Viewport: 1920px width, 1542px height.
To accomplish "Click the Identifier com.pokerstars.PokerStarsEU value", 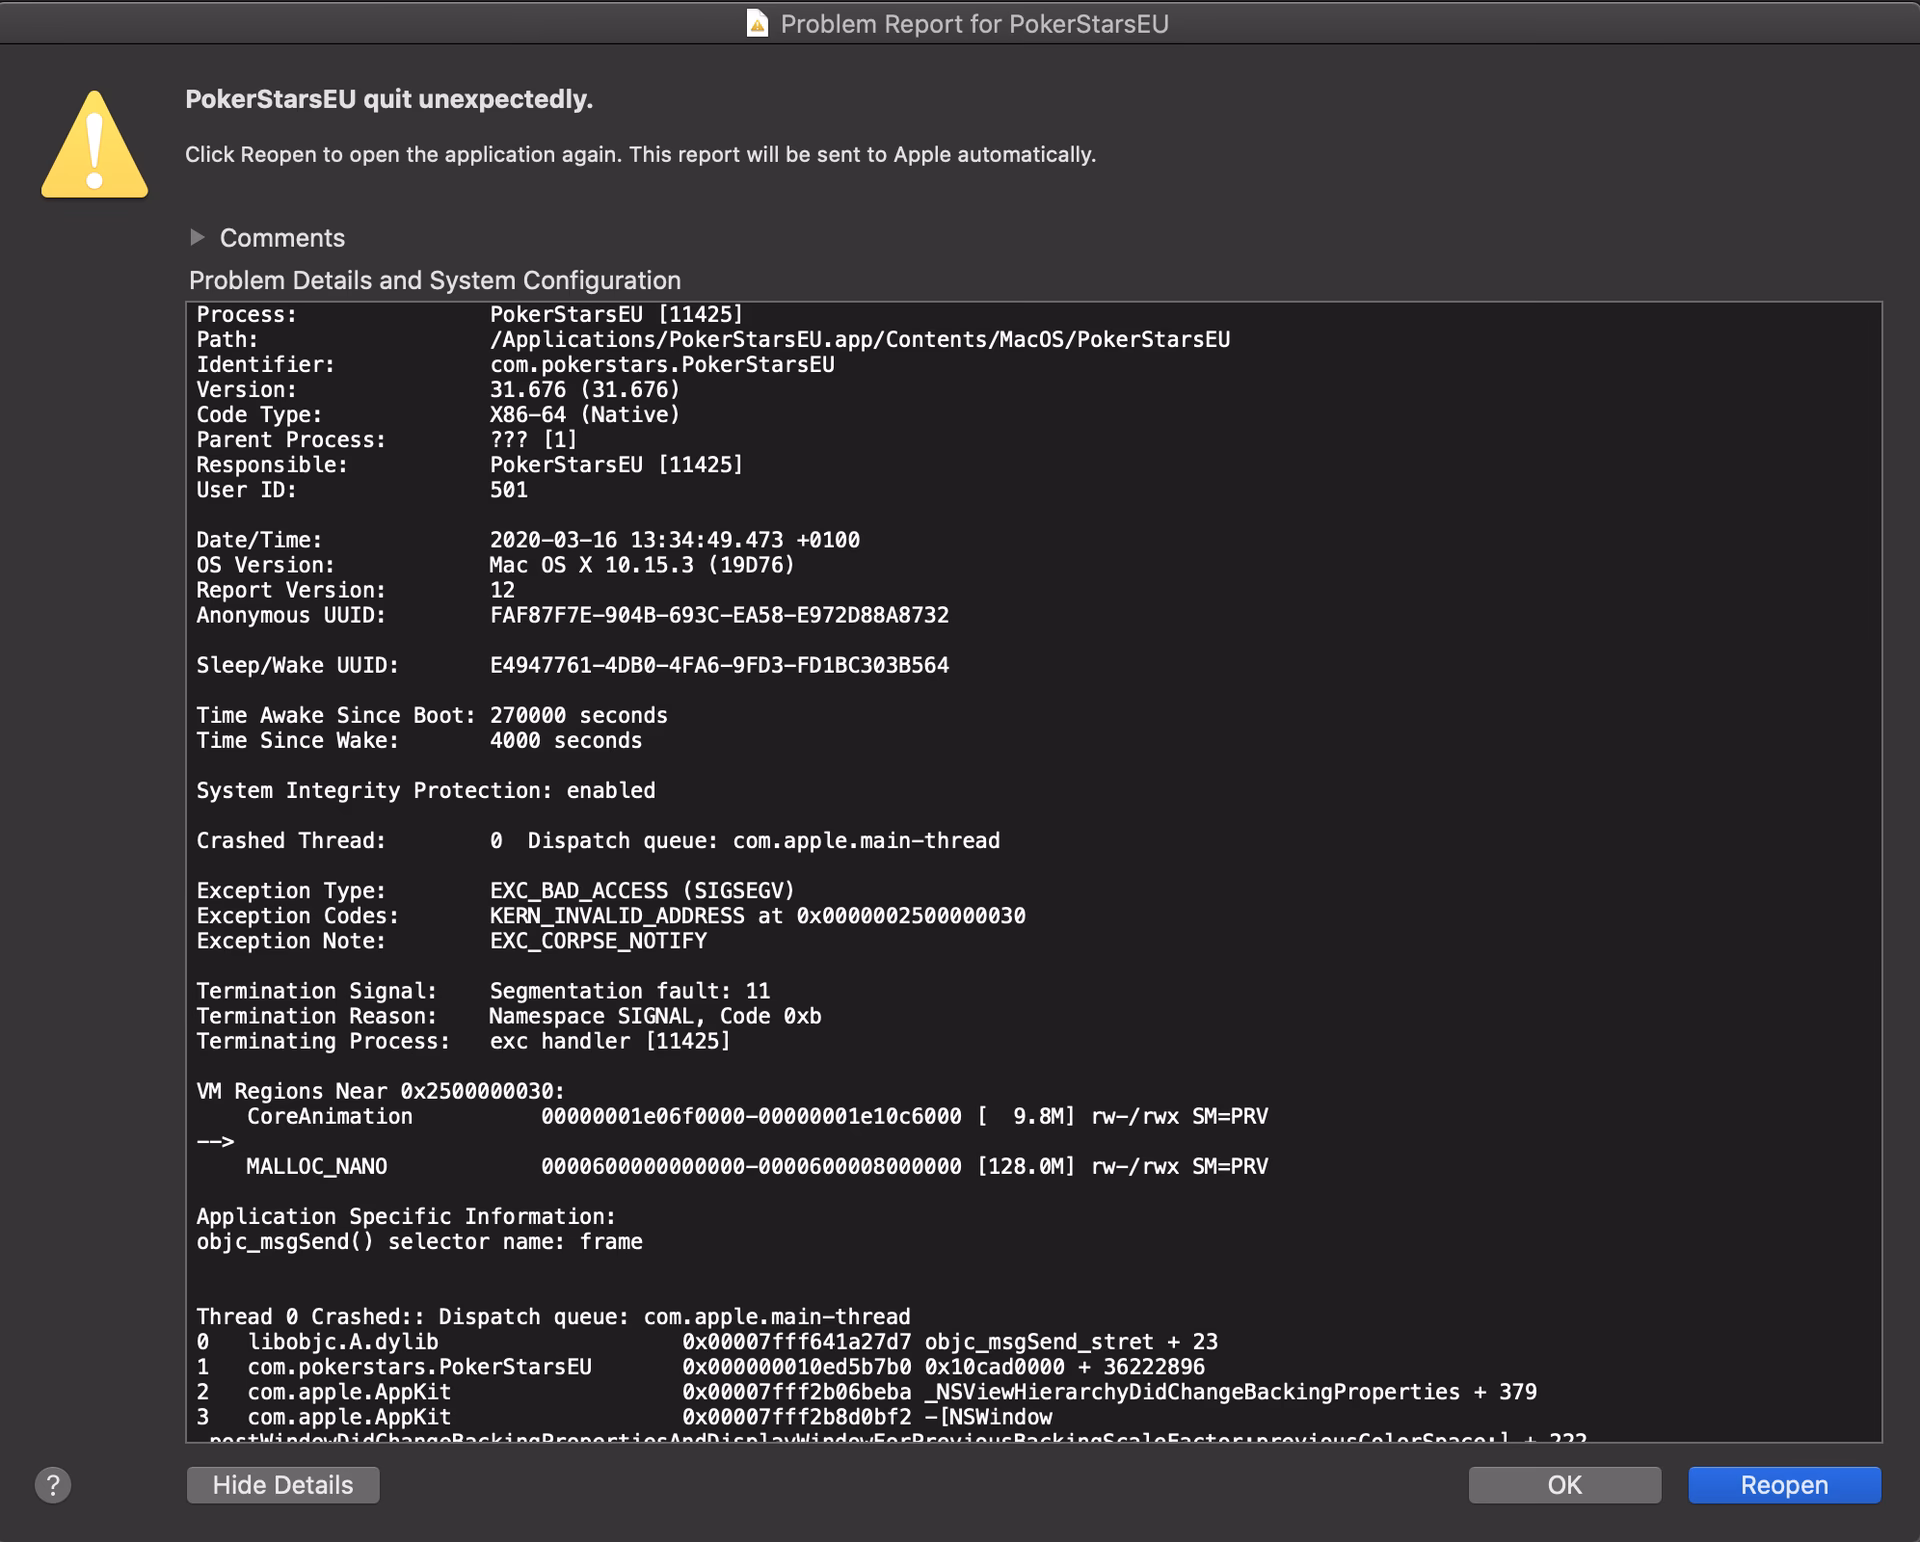I will tap(662, 364).
